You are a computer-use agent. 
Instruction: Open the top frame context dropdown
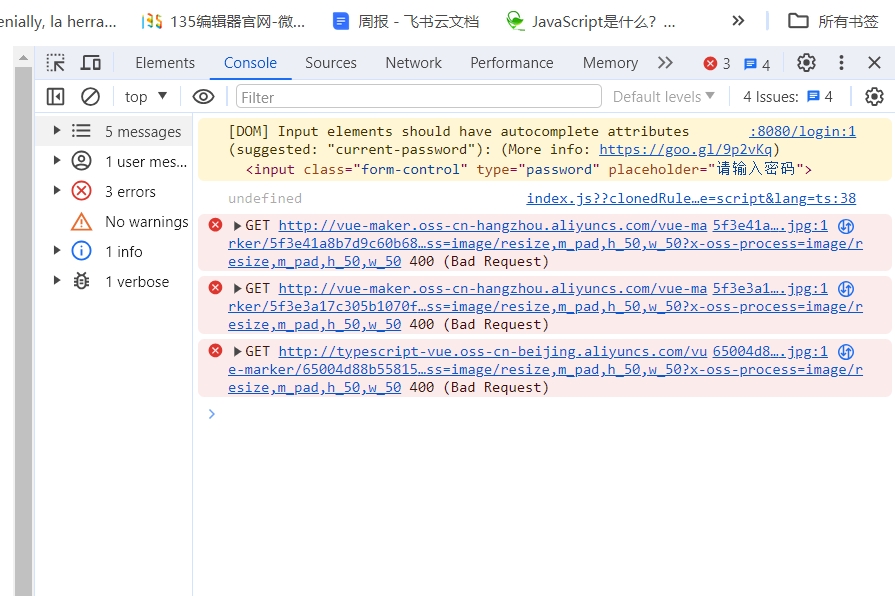pyautogui.click(x=143, y=96)
